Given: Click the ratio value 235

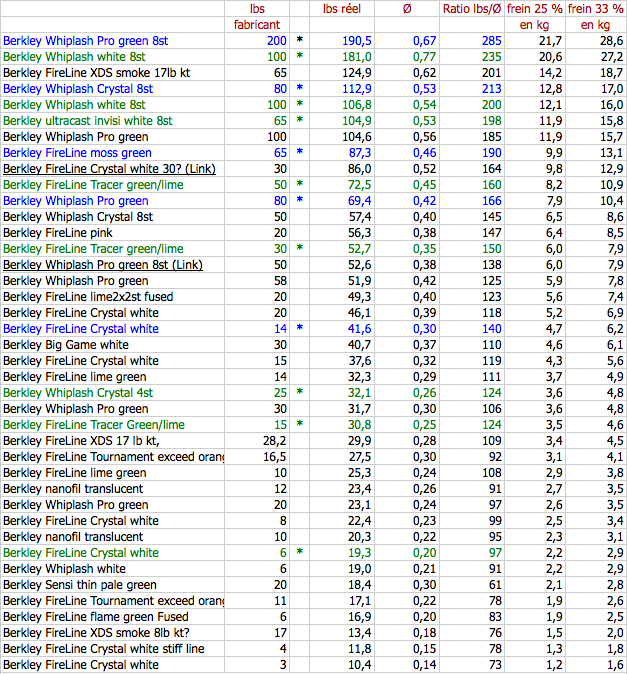Looking at the screenshot, I should pos(492,57).
